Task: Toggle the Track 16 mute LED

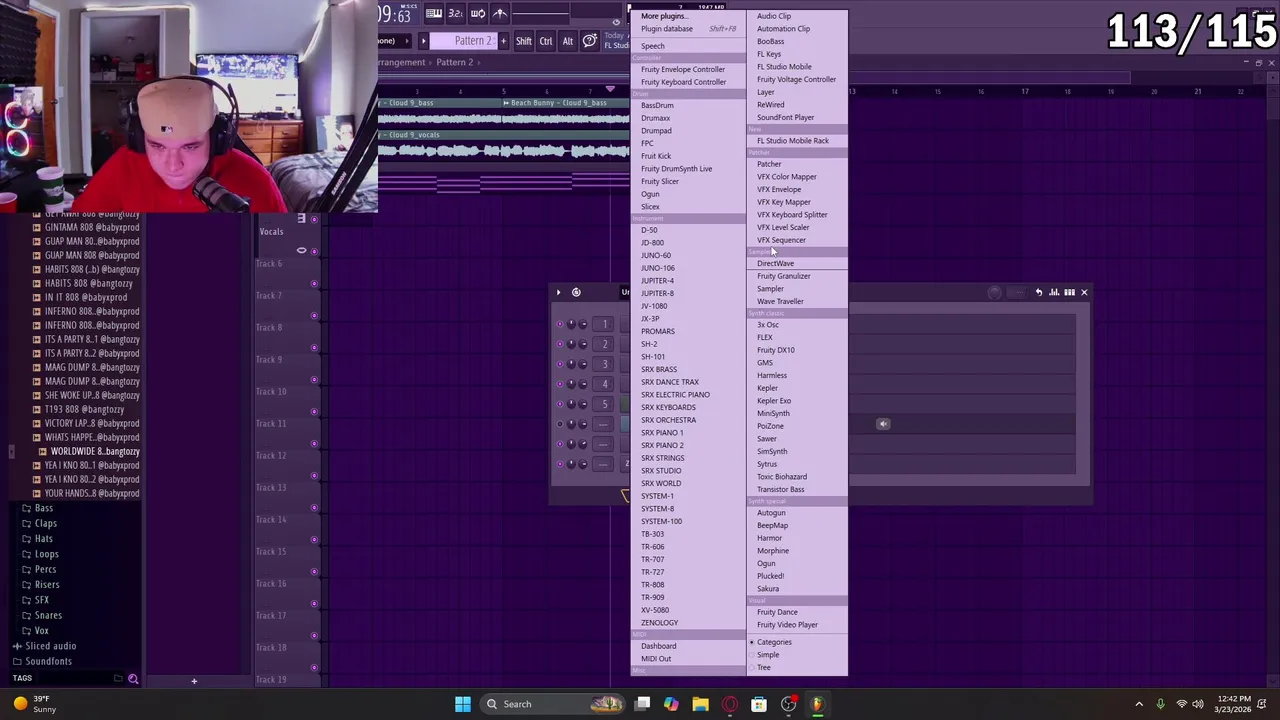Action: 314,603
